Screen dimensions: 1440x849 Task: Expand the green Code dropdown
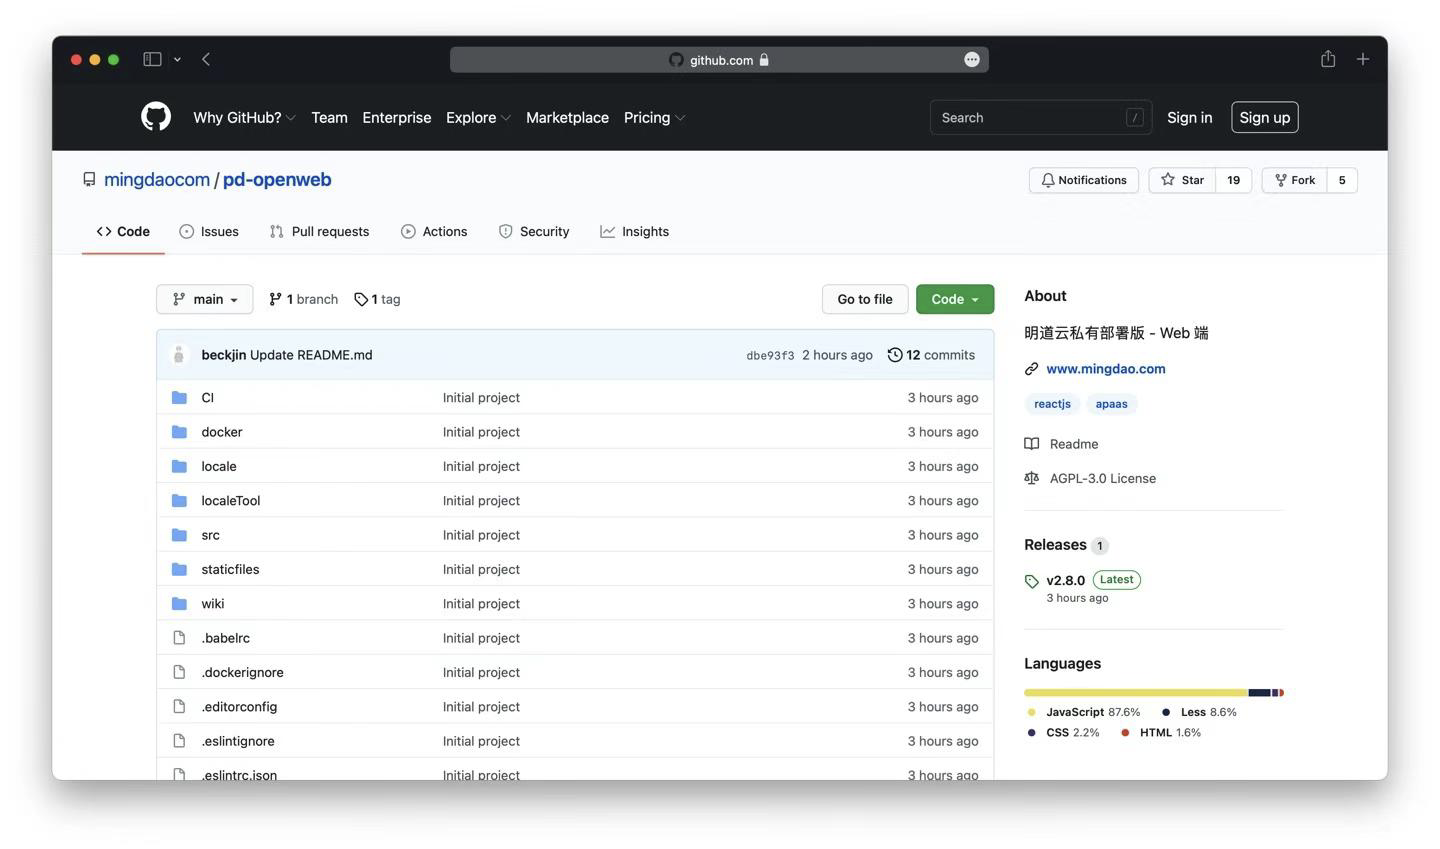(x=954, y=299)
